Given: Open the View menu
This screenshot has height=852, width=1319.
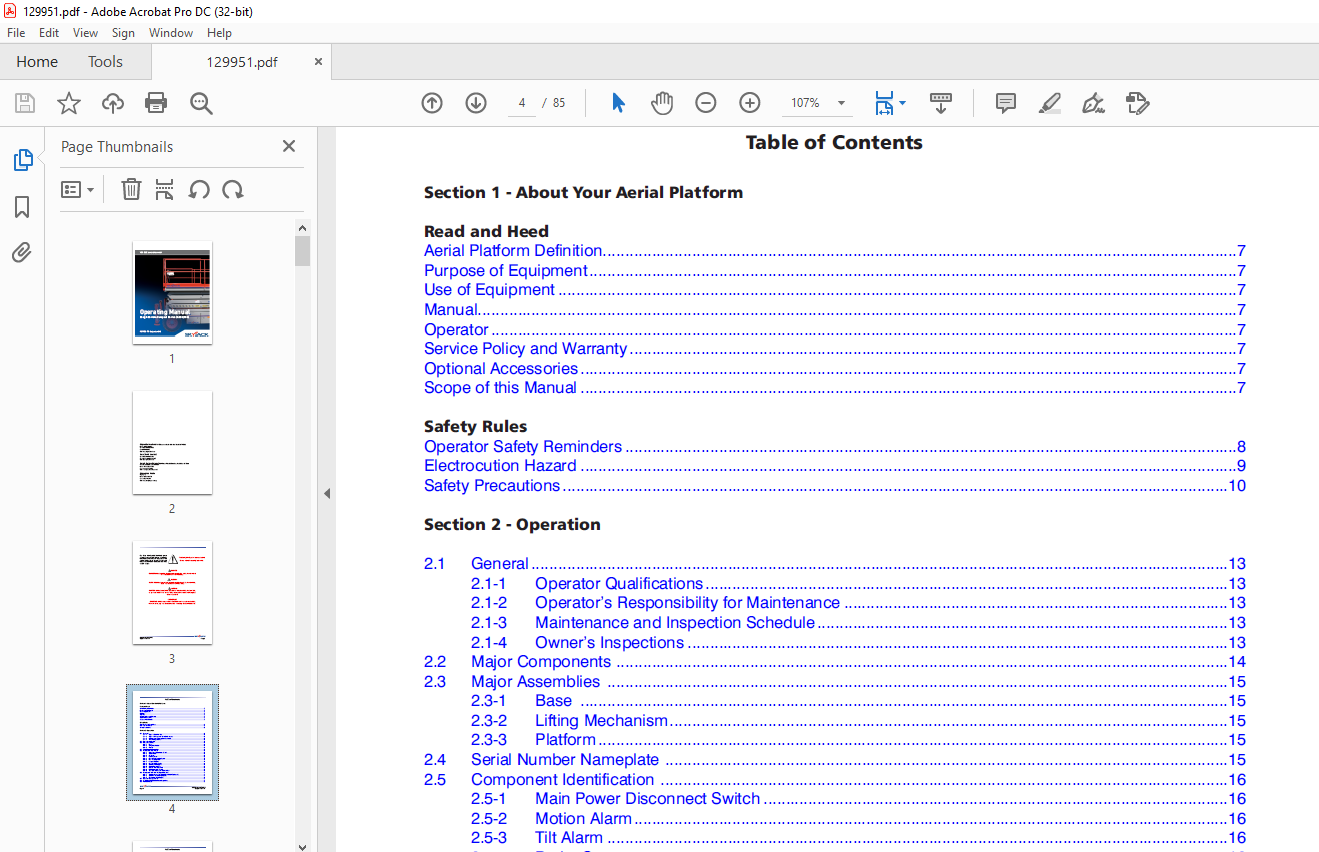Looking at the screenshot, I should tap(86, 33).
